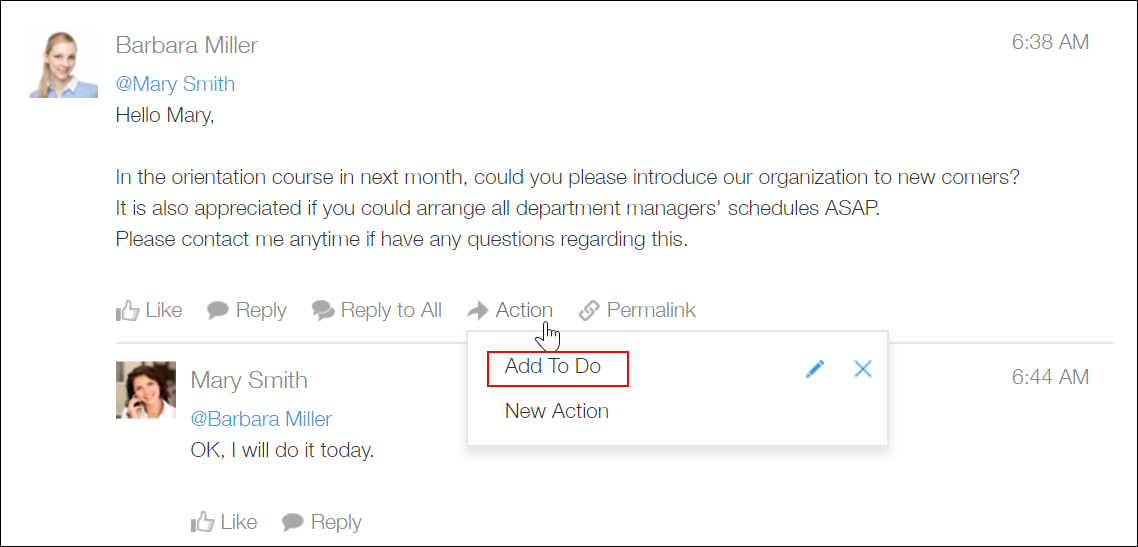The width and height of the screenshot is (1138, 547).
Task: Click the pencil edit icon in the Action popup
Action: click(815, 369)
